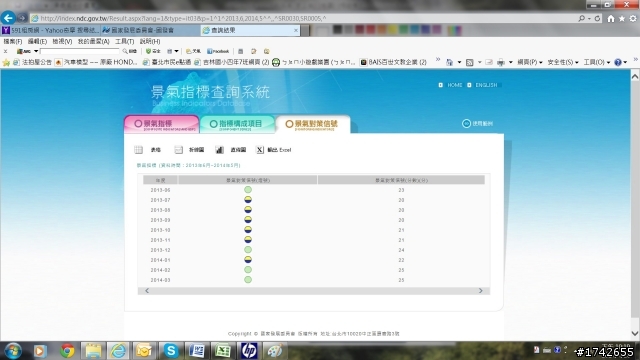Open browser settings gear icon
The width and height of the screenshot is (640, 360).
point(633,18)
